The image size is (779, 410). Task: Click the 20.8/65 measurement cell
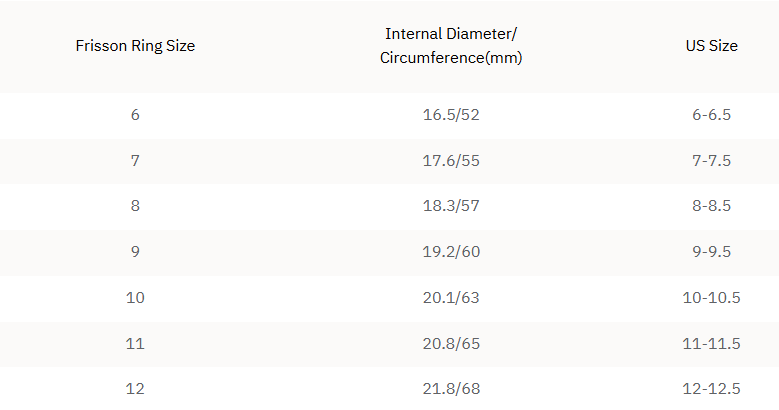pos(451,344)
